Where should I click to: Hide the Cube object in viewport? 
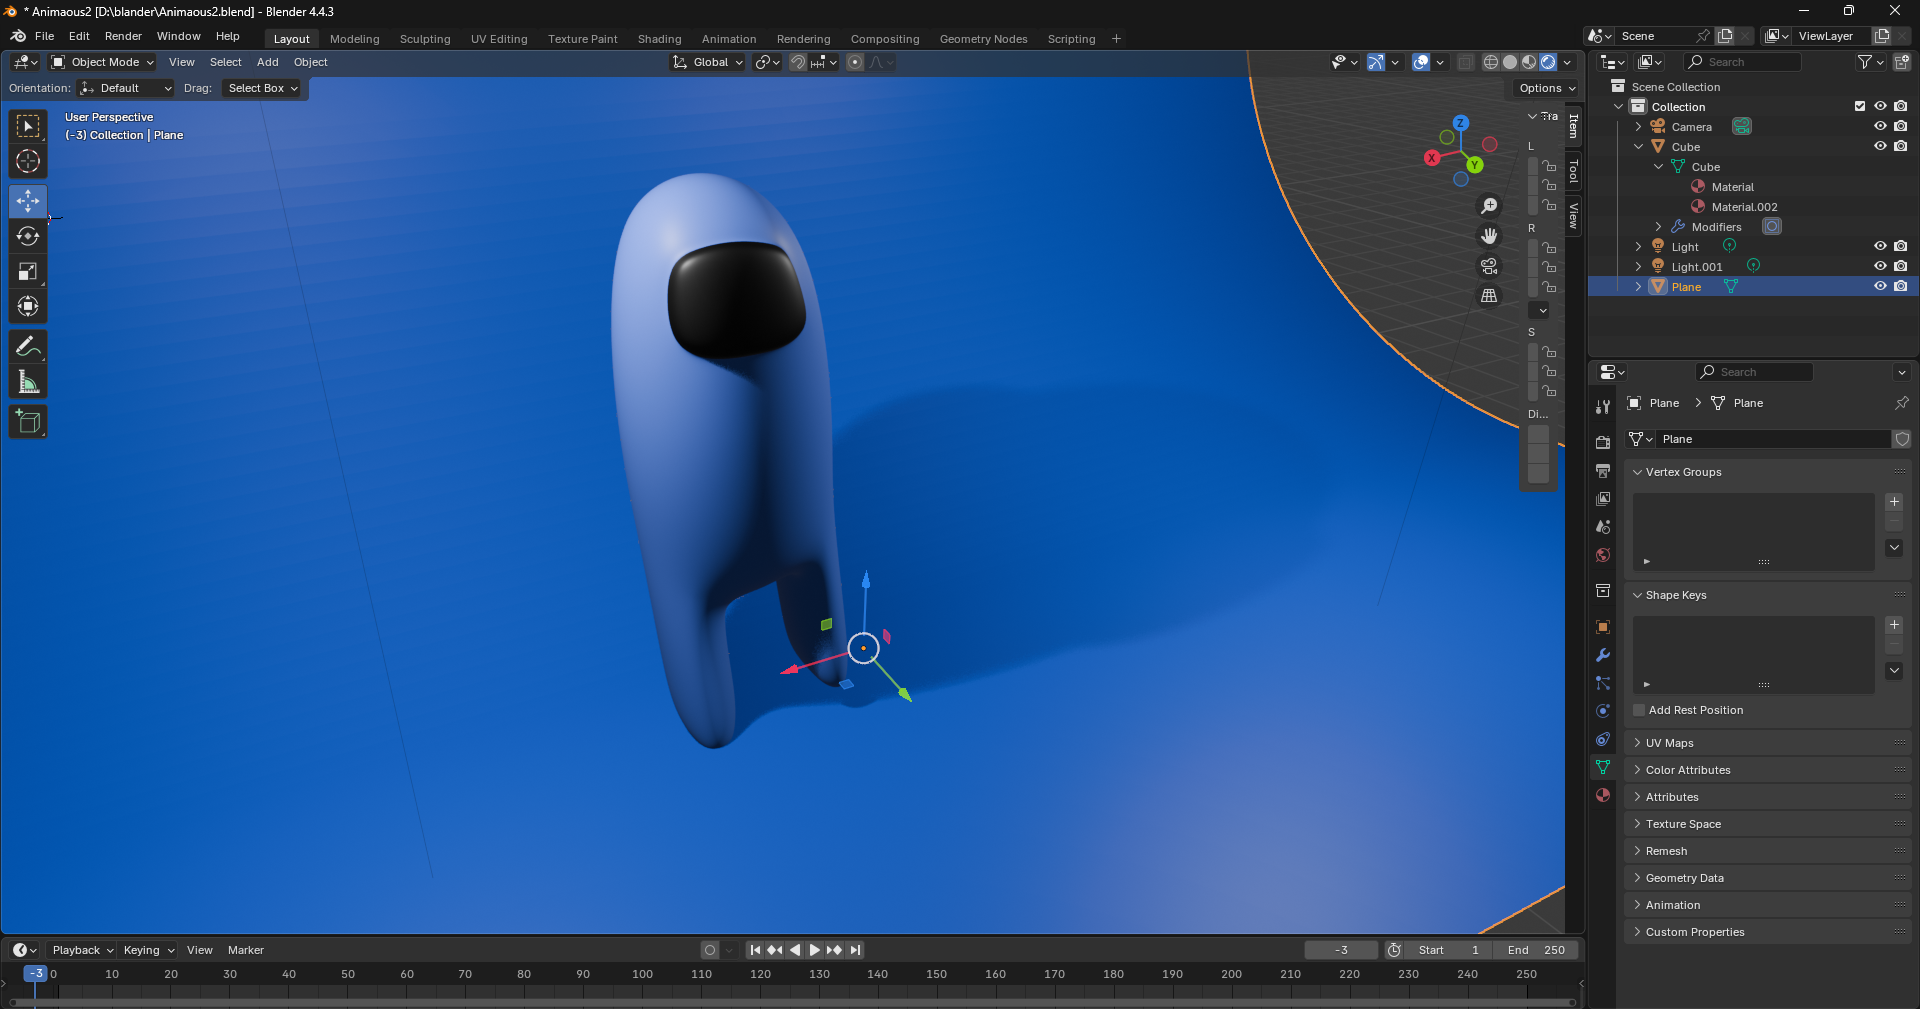click(x=1880, y=146)
